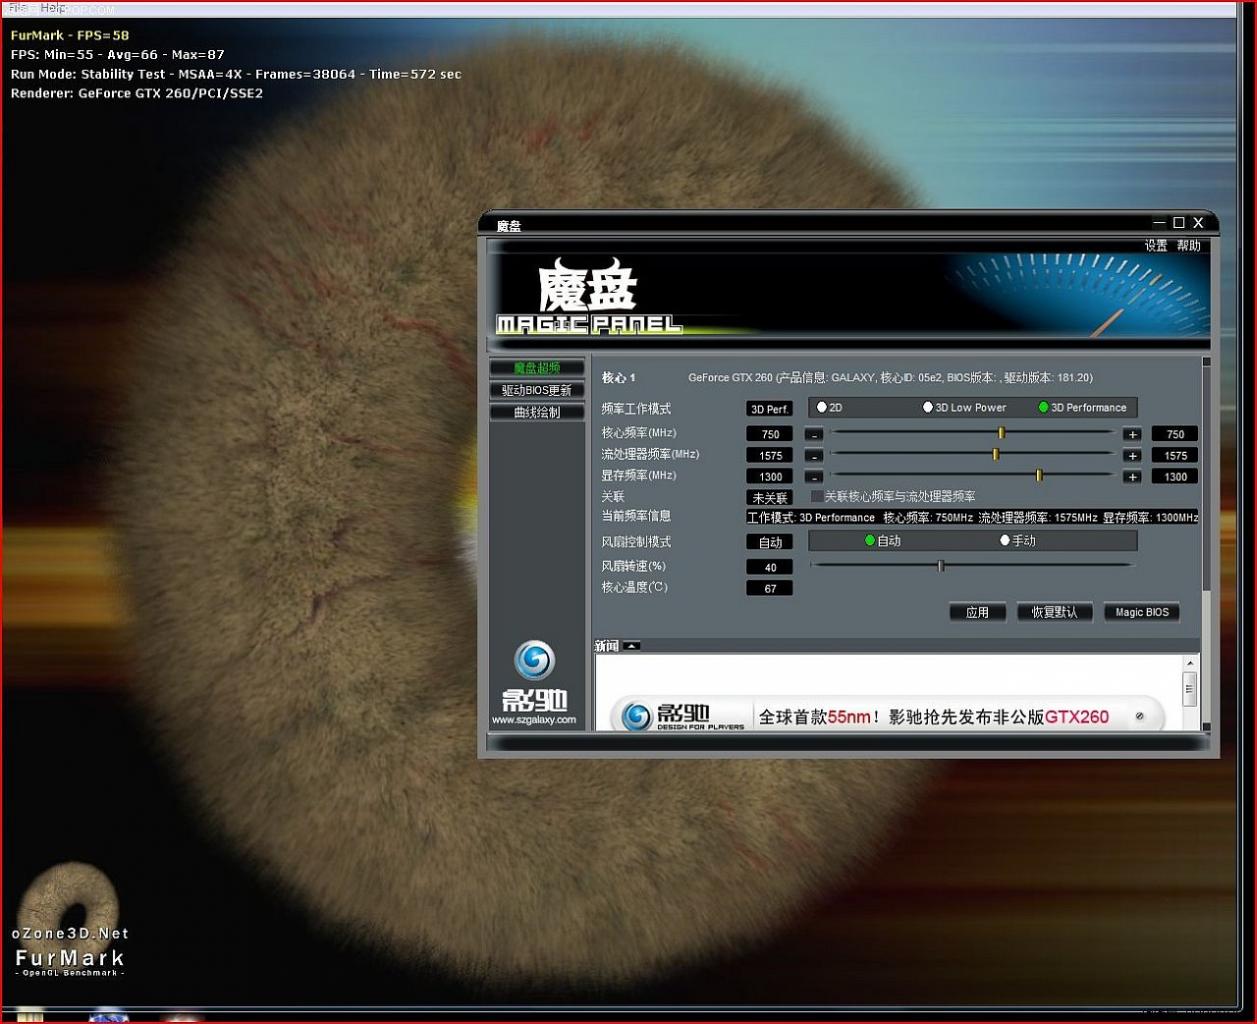Click the current frequency info readout

click(972, 517)
